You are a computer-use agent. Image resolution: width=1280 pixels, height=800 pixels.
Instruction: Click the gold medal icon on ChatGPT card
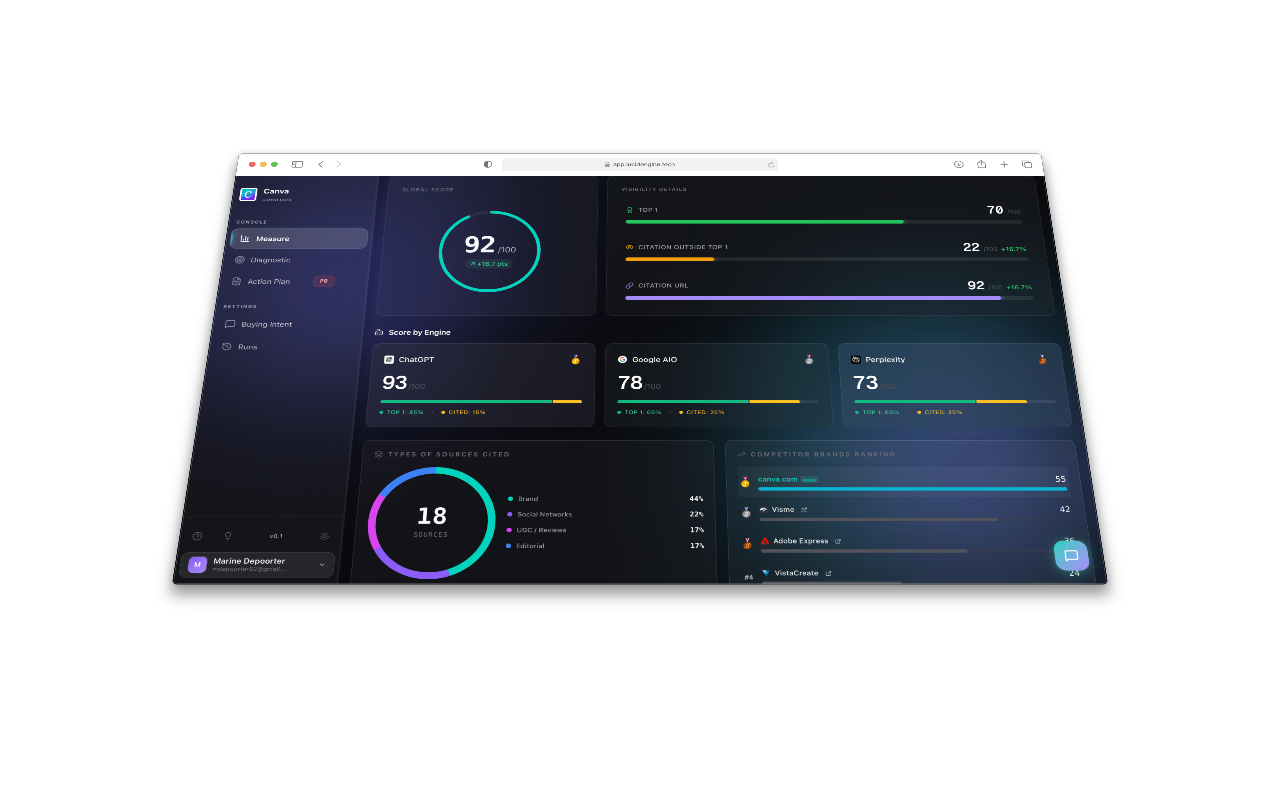(x=575, y=358)
